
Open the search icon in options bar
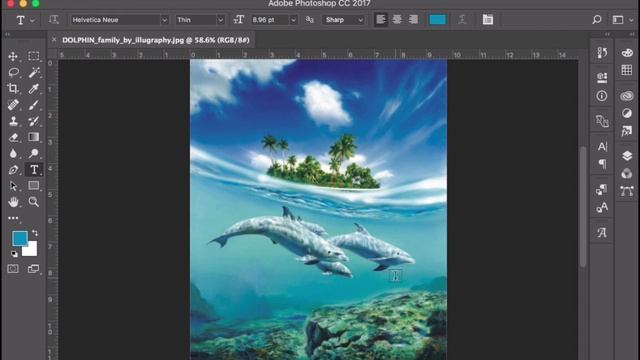[x=597, y=20]
